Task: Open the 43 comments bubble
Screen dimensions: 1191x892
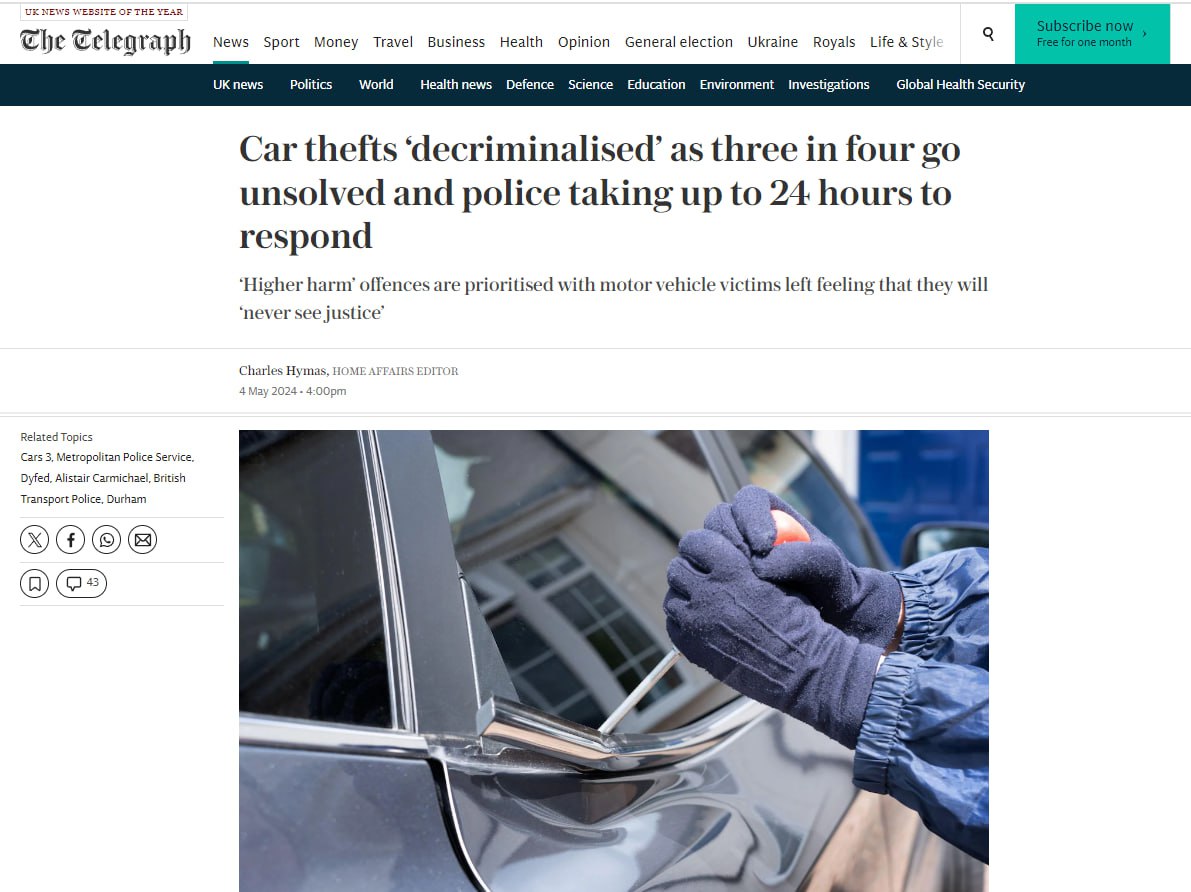Action: point(81,584)
